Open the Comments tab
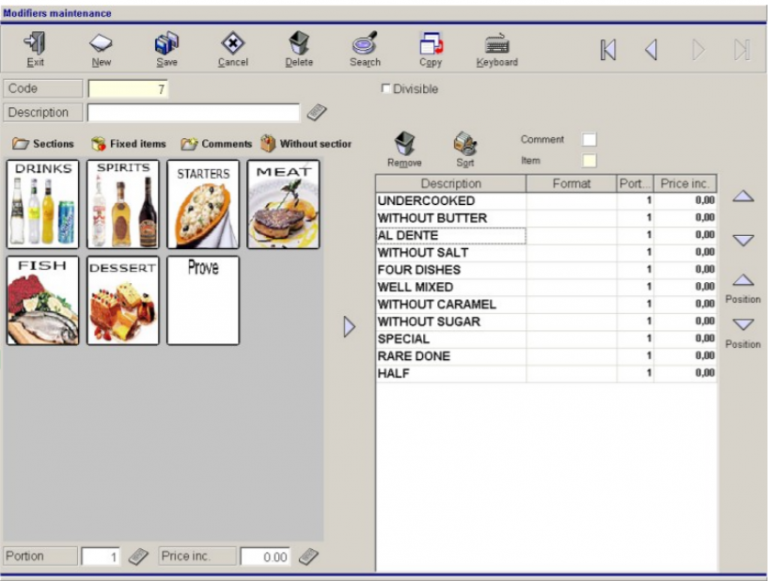The height and width of the screenshot is (581, 768). coord(216,144)
